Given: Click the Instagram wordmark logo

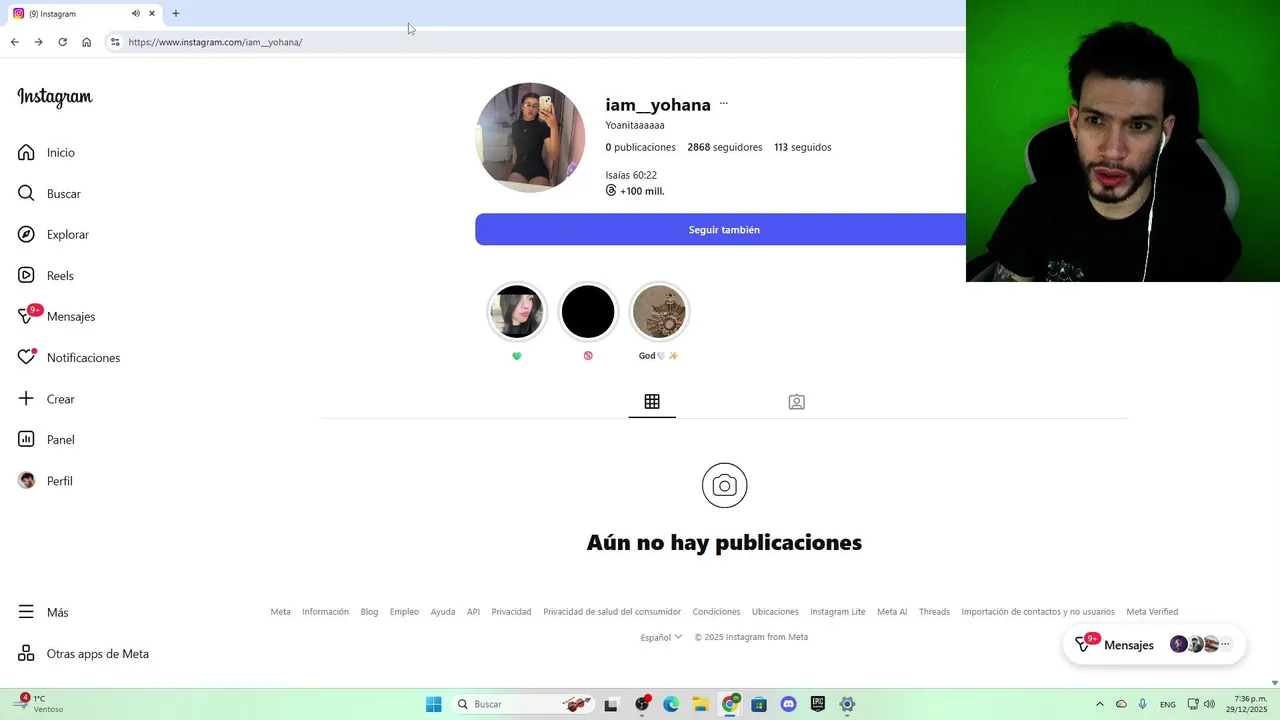Looking at the screenshot, I should (x=55, y=97).
